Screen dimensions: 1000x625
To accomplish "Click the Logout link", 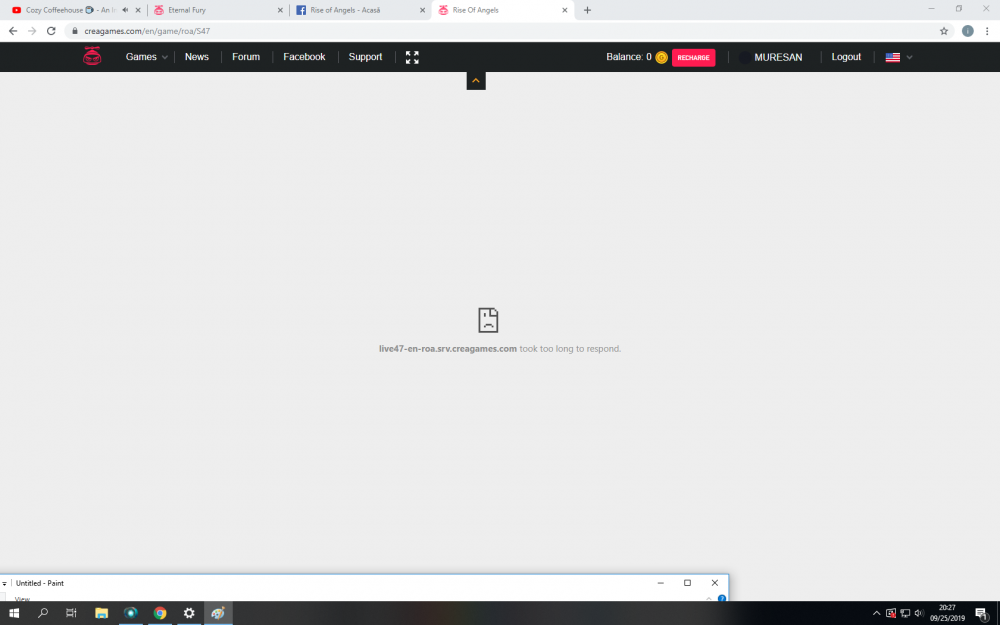I will click(x=846, y=57).
